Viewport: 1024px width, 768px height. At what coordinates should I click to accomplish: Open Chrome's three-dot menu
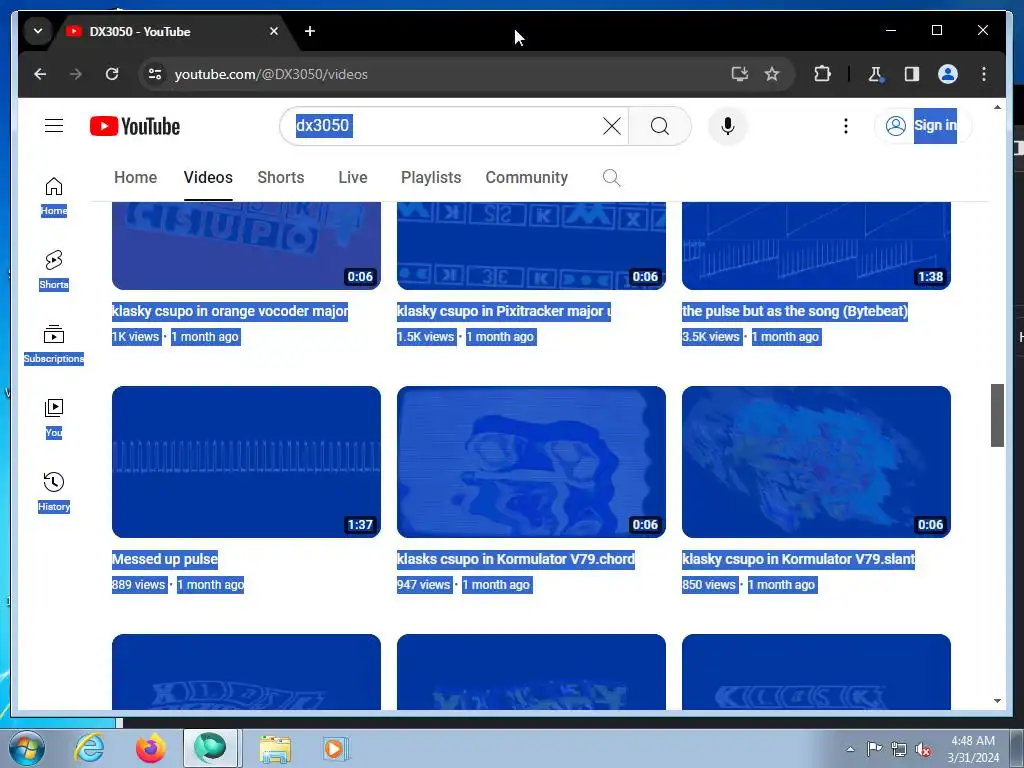click(984, 74)
